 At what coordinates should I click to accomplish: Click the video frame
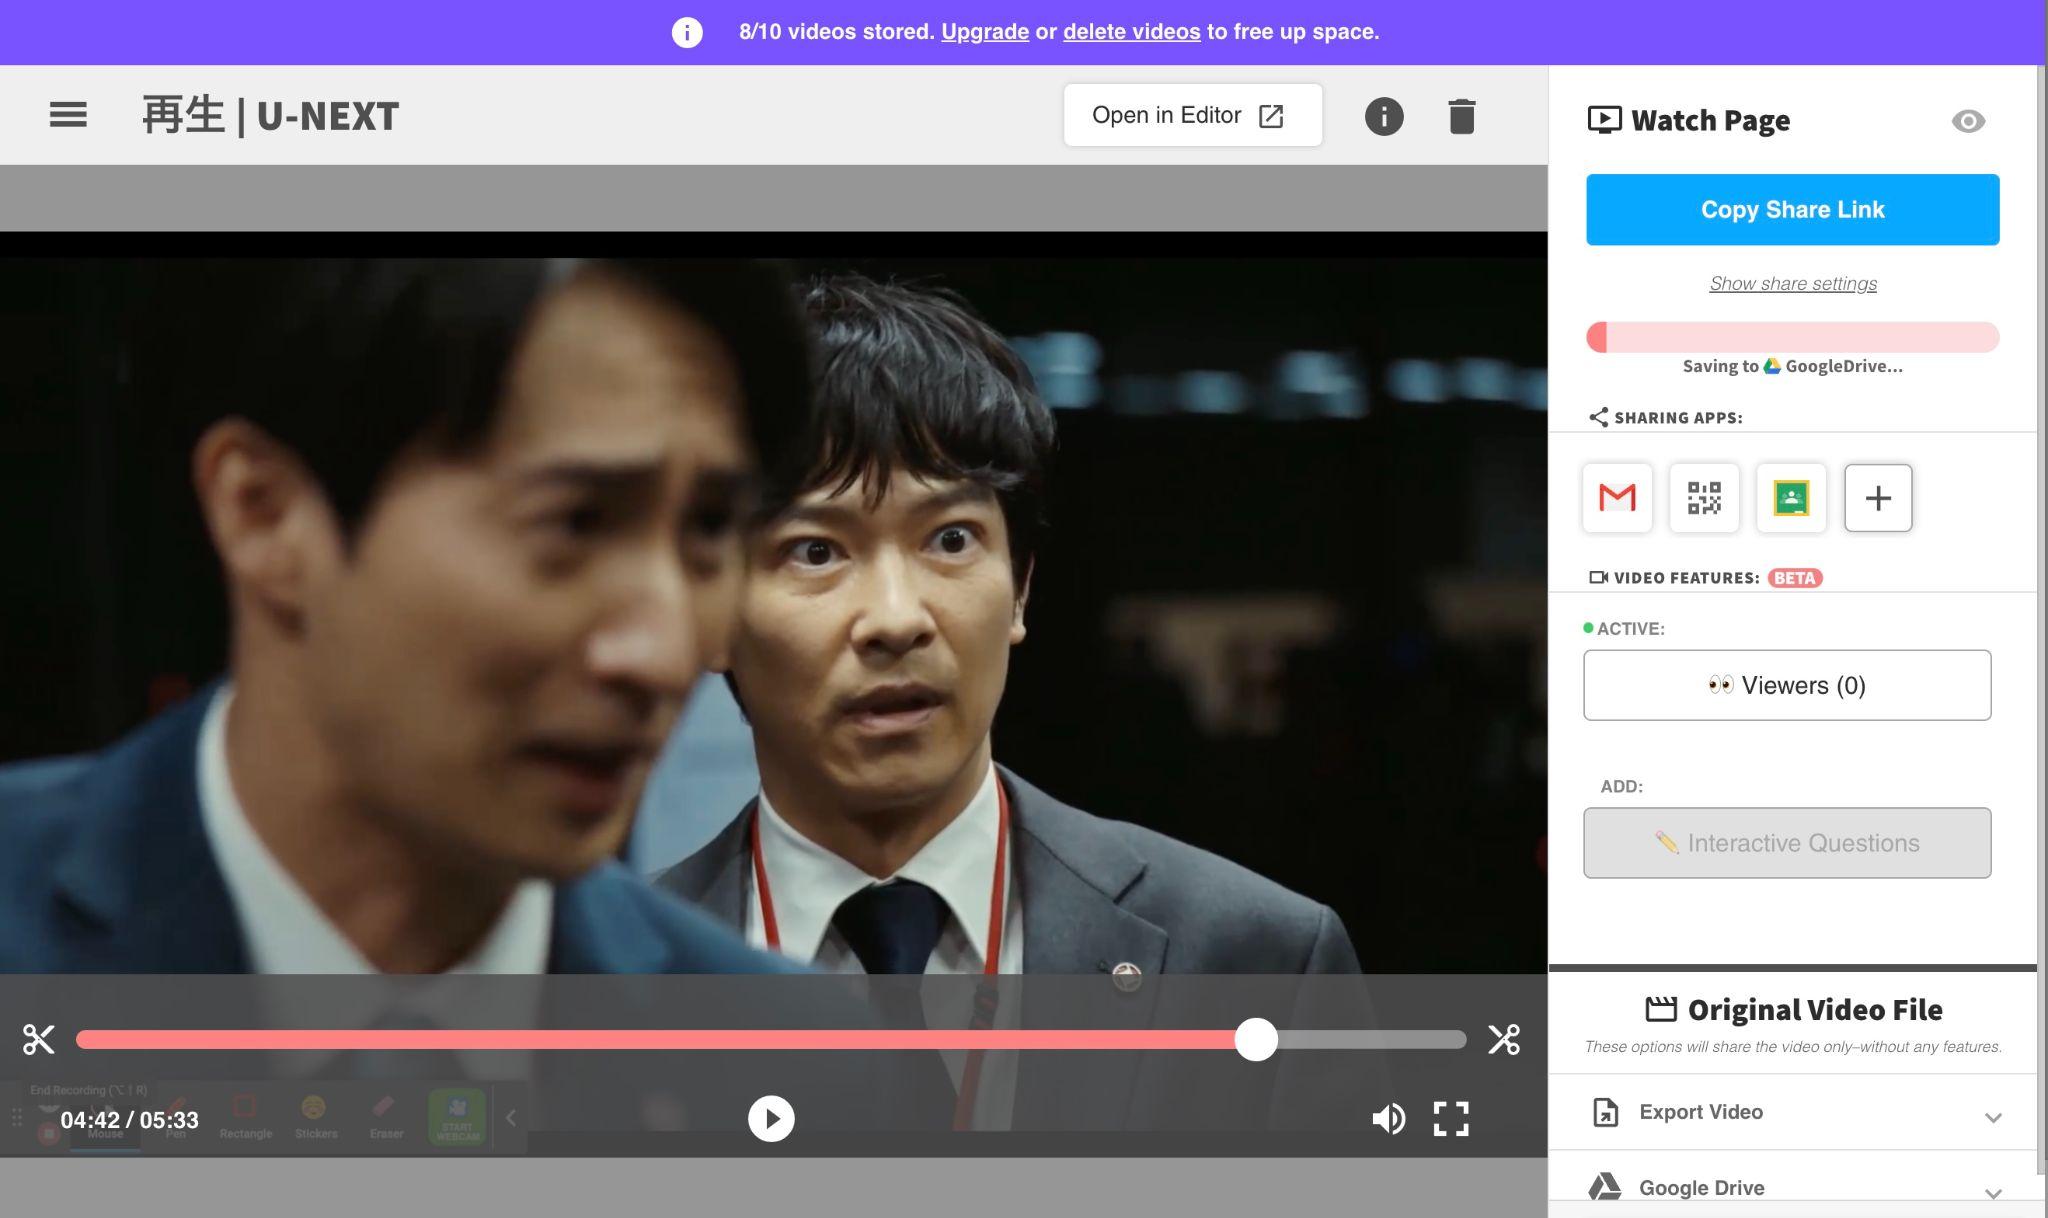[x=773, y=615]
